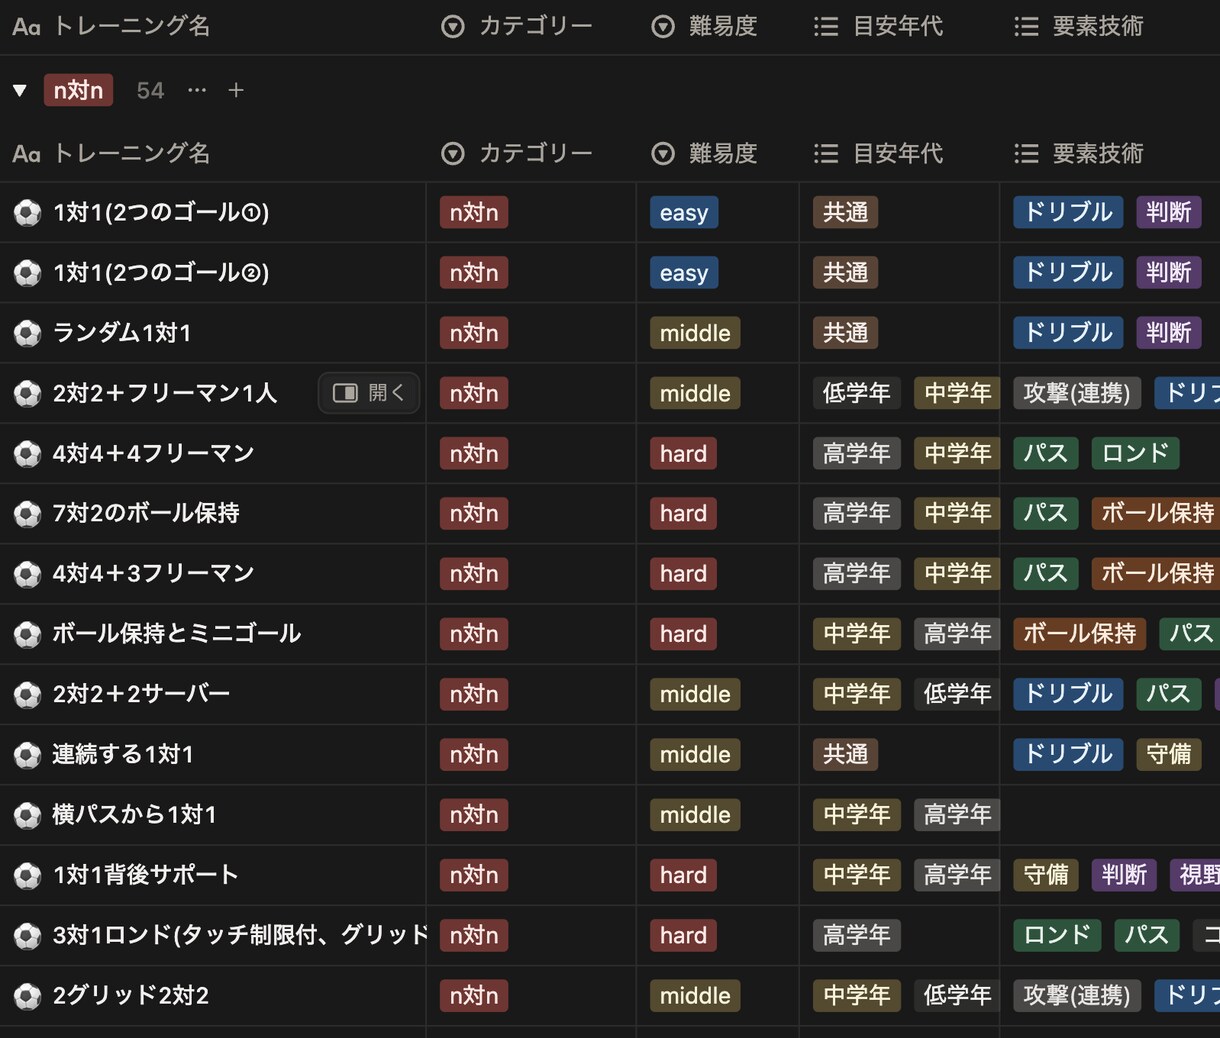Viewport: 1220px width, 1038px height.
Task: Click the n対n group label tag
Action: point(78,90)
